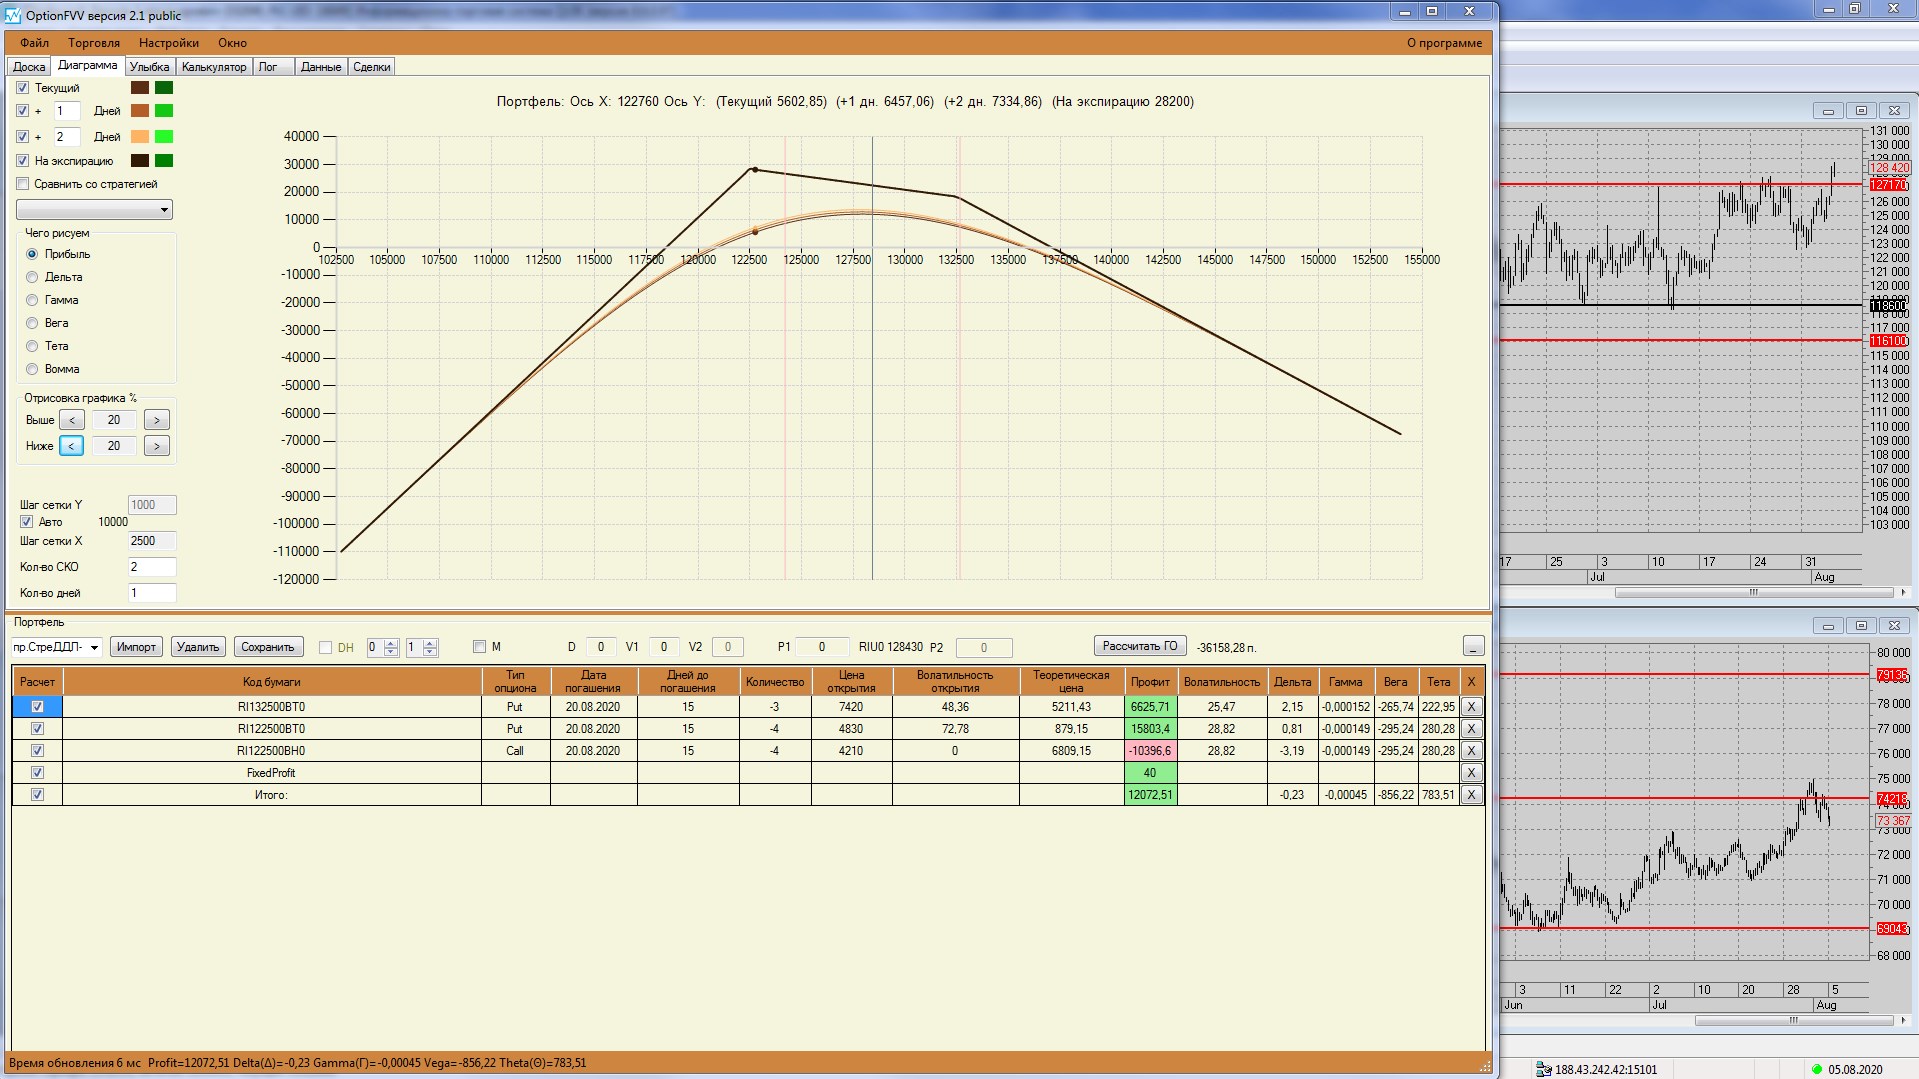1919x1079 pixels.
Task: Click the Удалить button
Action: 198,647
